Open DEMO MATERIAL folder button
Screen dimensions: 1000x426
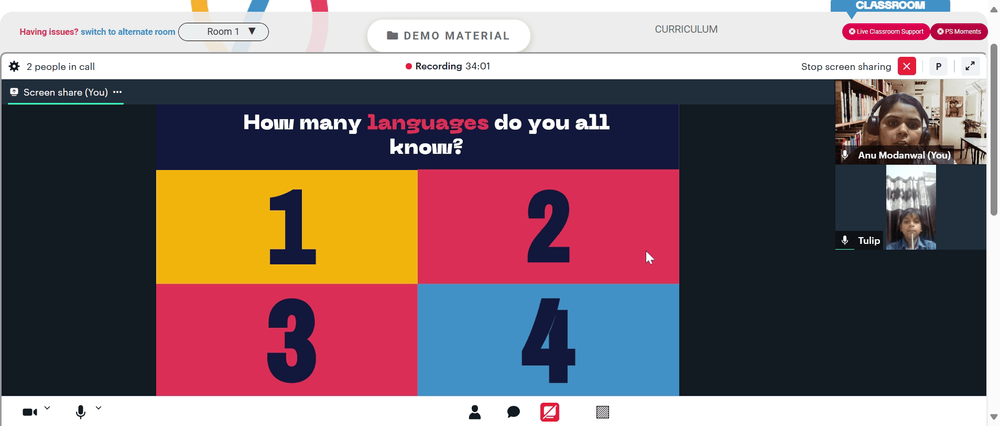pos(449,36)
